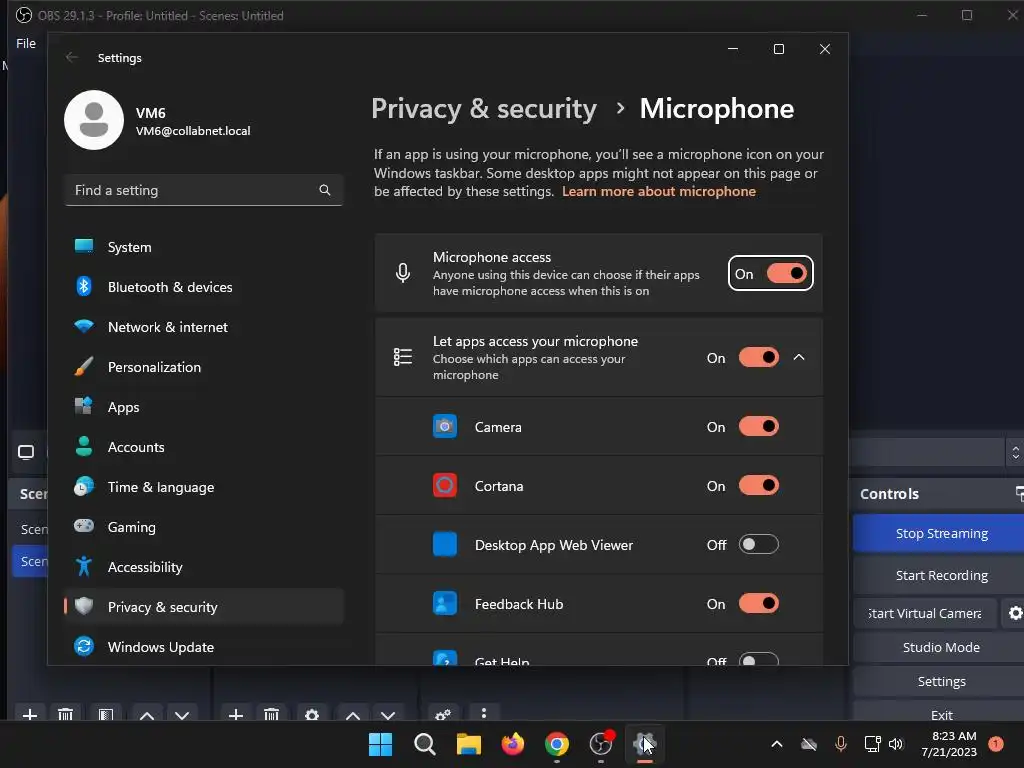
Task: Remove scene using OBS Scenes trash icon
Action: pos(65,715)
